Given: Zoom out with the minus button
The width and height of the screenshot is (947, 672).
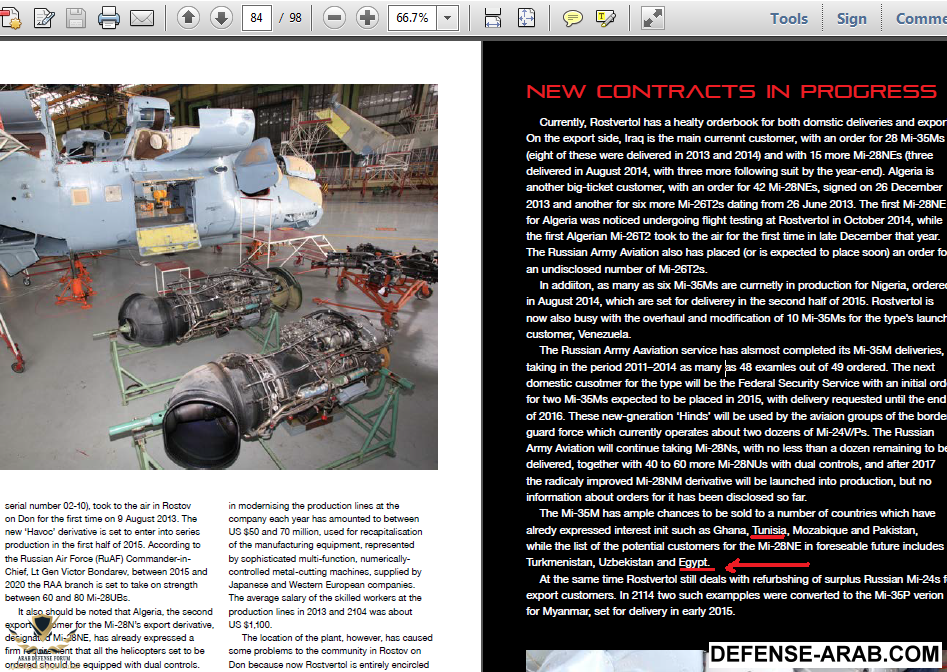Looking at the screenshot, I should [336, 18].
